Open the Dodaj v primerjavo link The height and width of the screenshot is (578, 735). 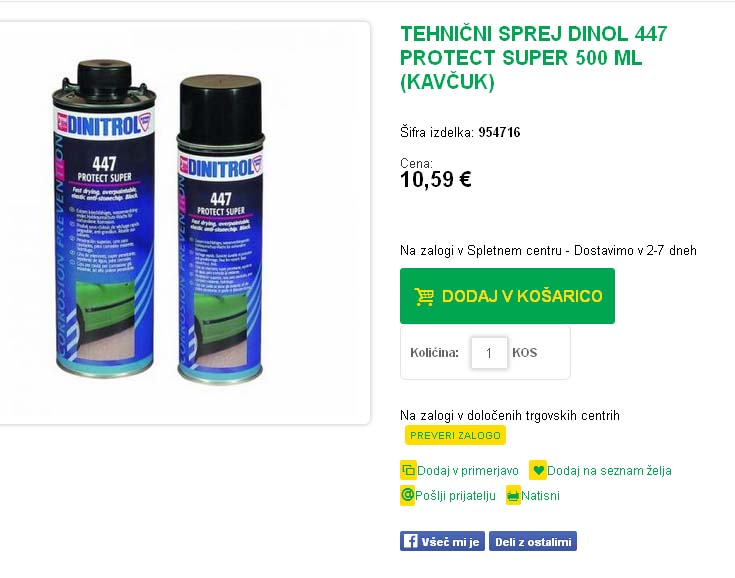click(468, 471)
